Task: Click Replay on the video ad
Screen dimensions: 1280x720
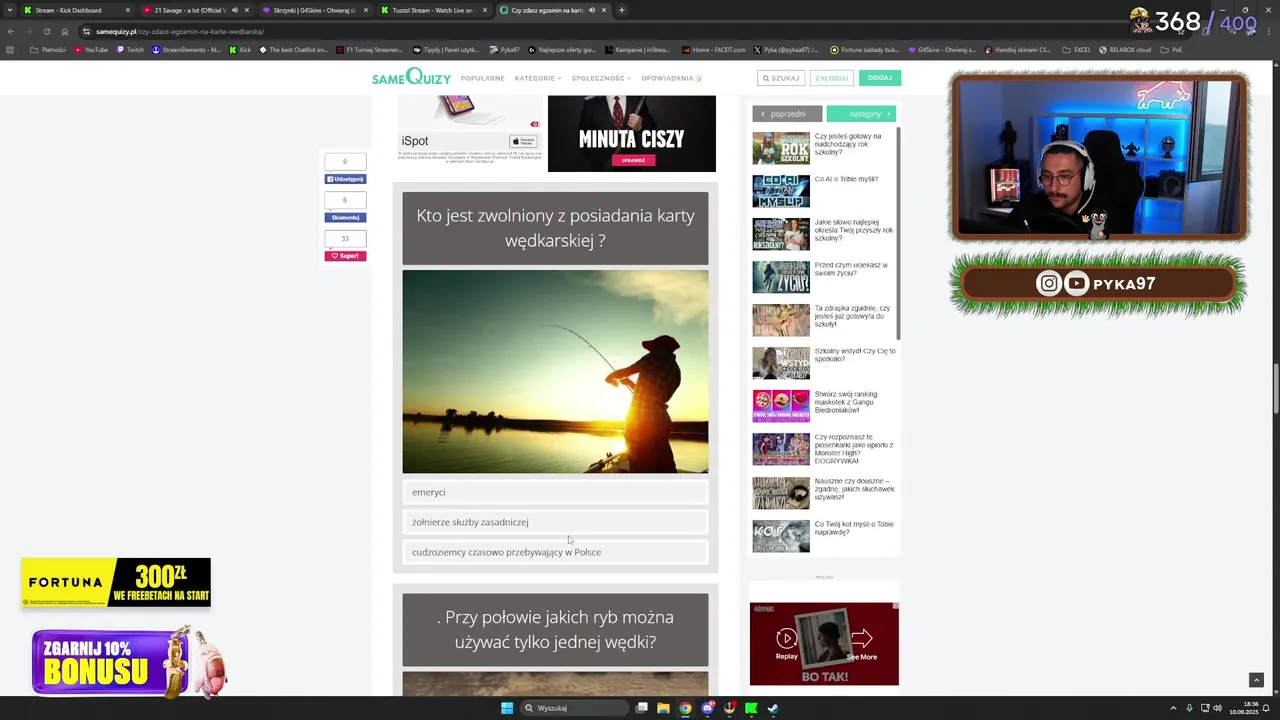Action: 787,645
